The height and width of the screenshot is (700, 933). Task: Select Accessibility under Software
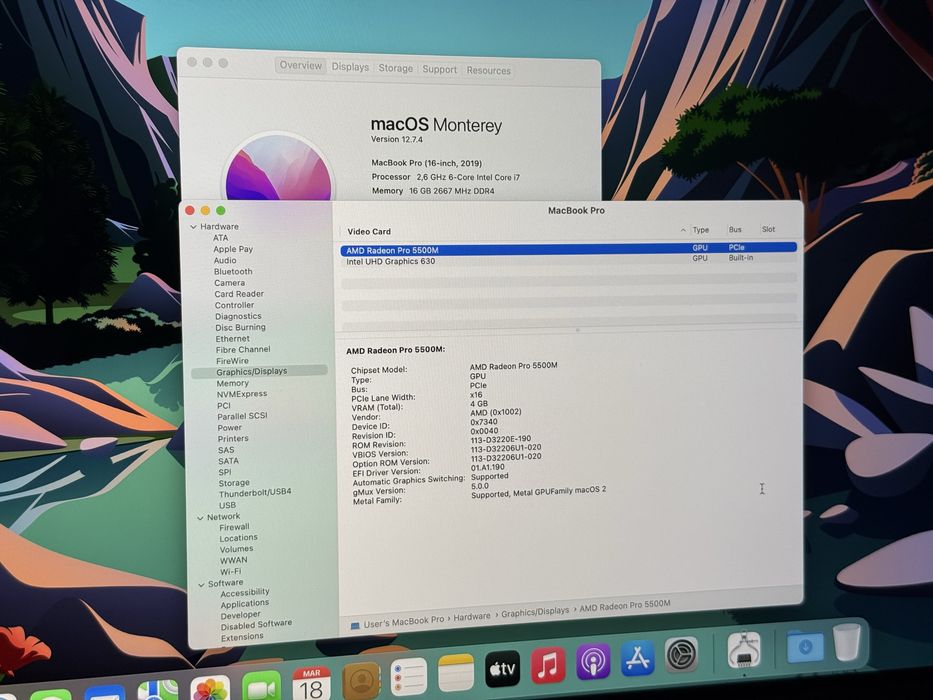245,593
